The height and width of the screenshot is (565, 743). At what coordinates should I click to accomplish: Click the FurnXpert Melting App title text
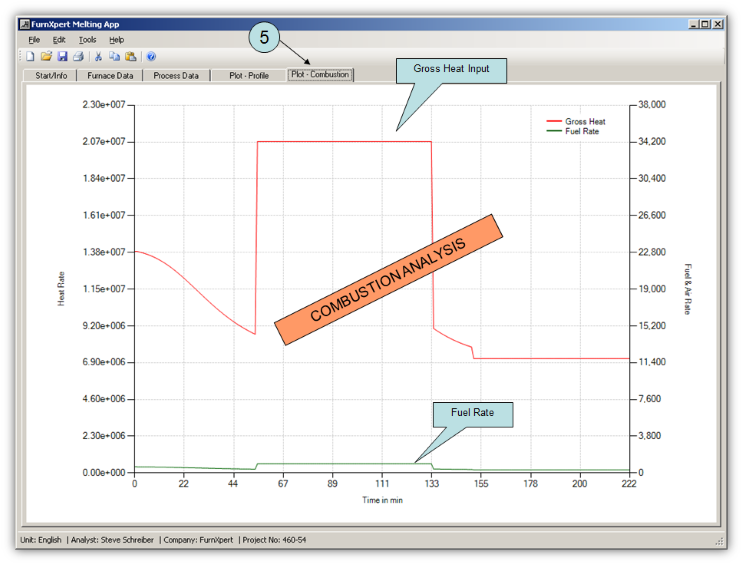(75, 24)
